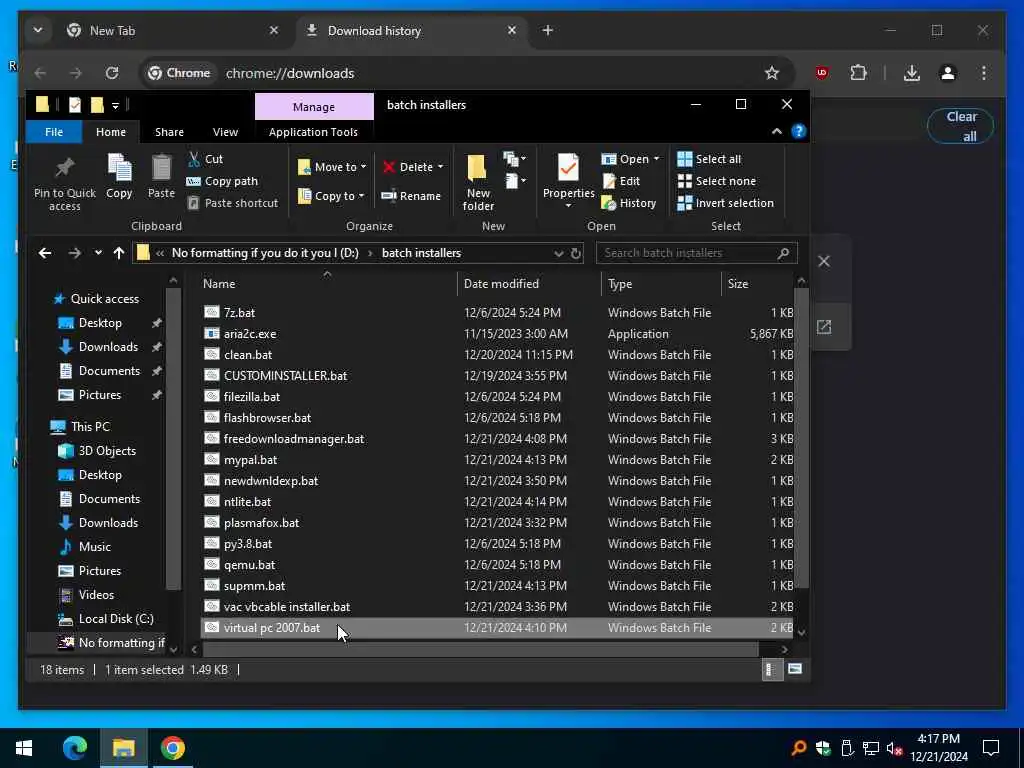Image resolution: width=1024 pixels, height=768 pixels.
Task: Go back in File Explorer
Action: point(44,253)
